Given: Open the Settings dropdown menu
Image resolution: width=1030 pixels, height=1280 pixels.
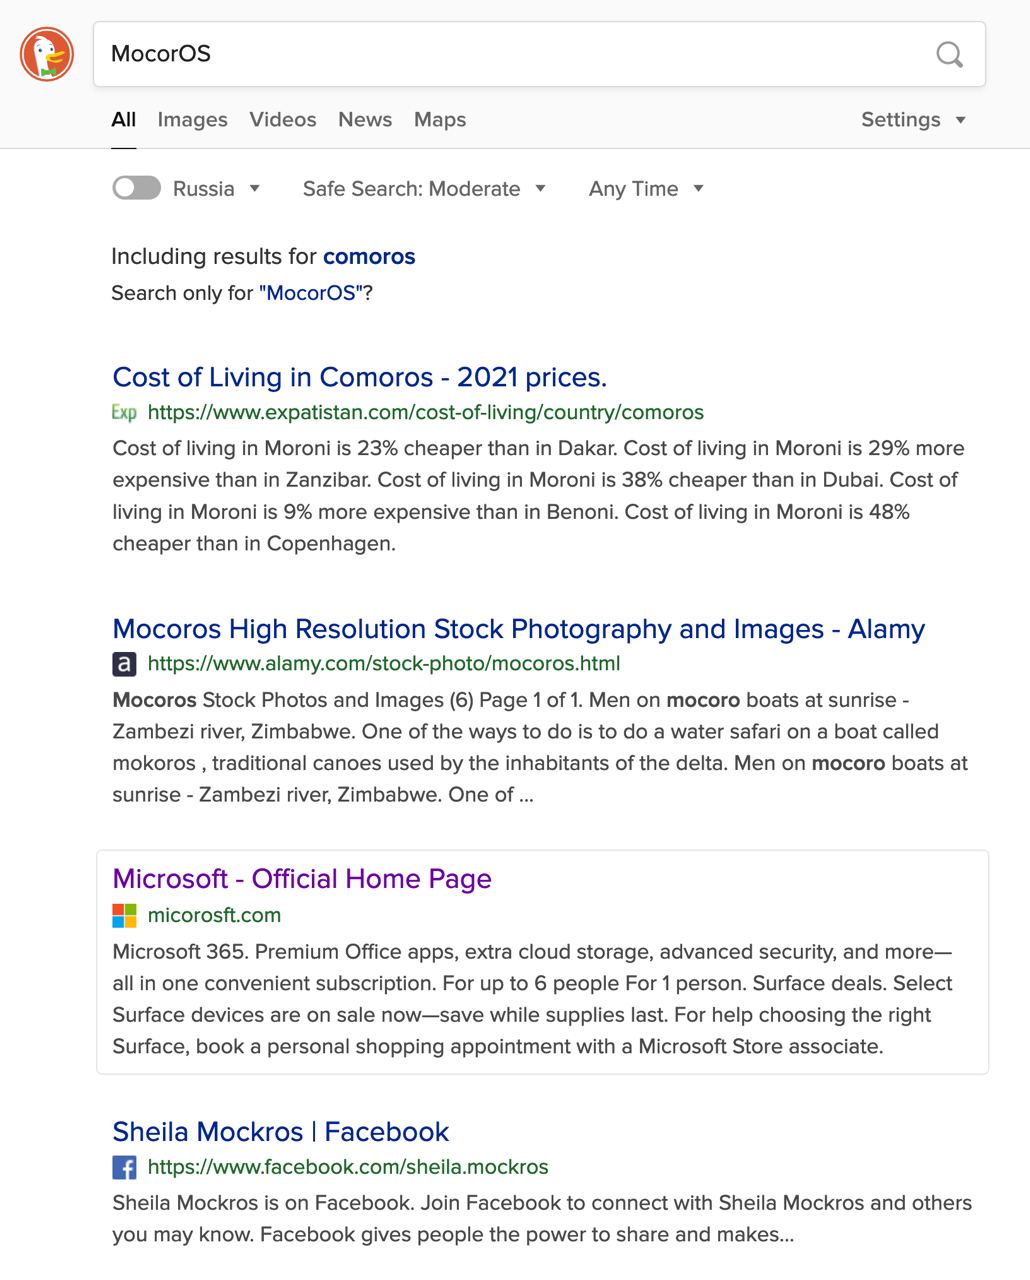Looking at the screenshot, I should (913, 120).
